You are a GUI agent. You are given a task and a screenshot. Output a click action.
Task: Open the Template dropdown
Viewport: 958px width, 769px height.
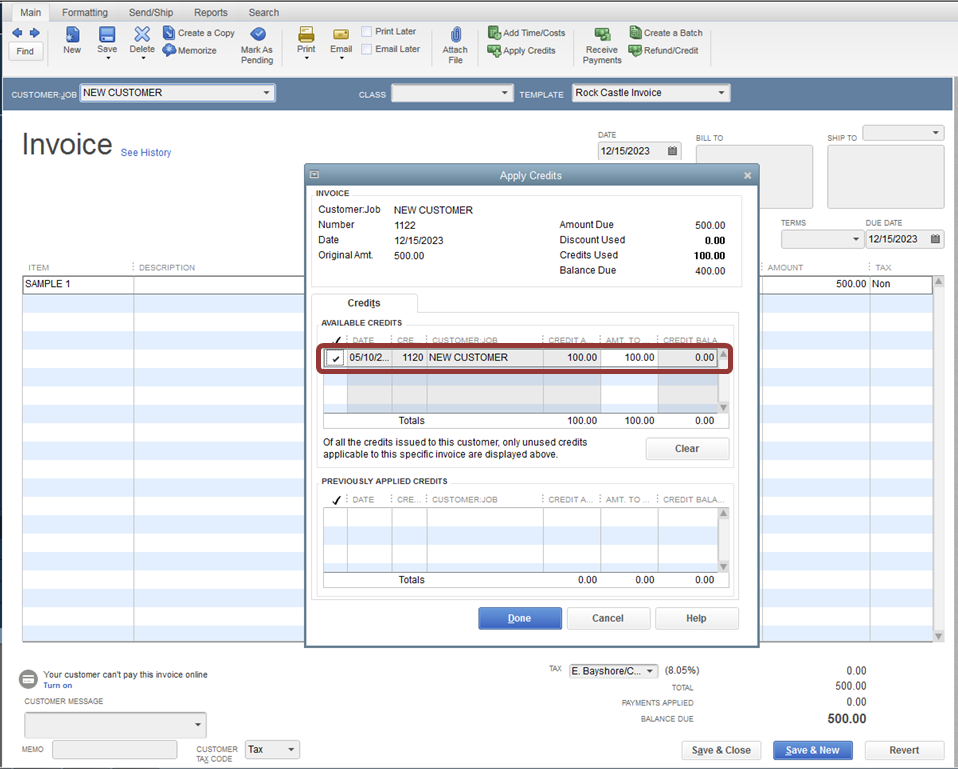point(722,93)
